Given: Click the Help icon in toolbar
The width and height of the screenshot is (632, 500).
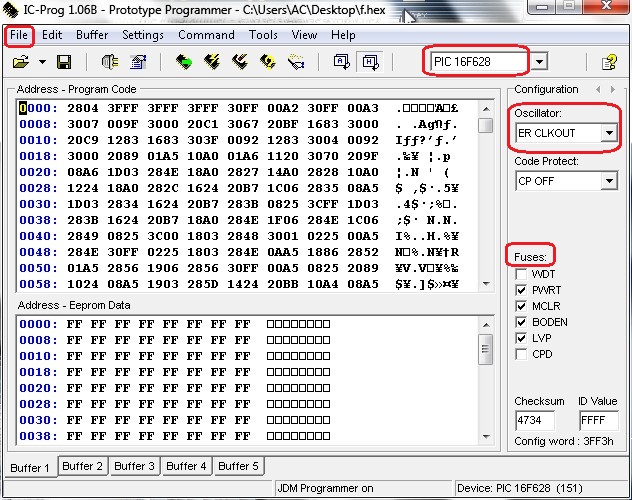Looking at the screenshot, I should pyautogui.click(x=607, y=62).
